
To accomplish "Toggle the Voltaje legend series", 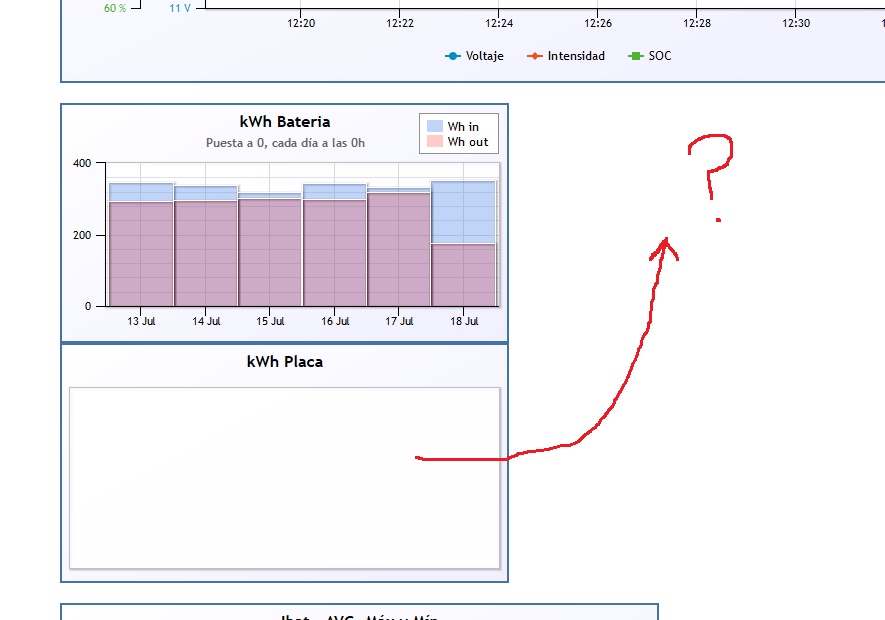I will 474,56.
